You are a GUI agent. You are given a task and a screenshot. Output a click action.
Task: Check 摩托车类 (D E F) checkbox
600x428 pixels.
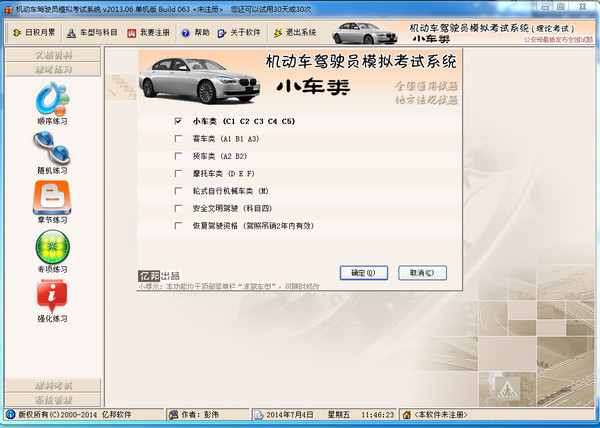(x=178, y=174)
